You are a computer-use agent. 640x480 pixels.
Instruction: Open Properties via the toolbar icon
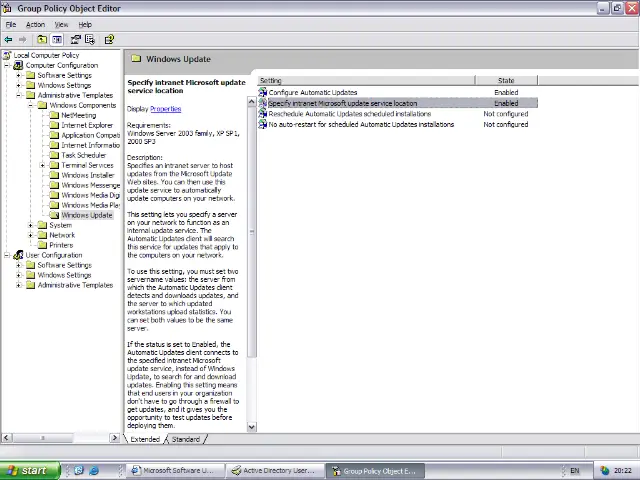tap(76, 40)
